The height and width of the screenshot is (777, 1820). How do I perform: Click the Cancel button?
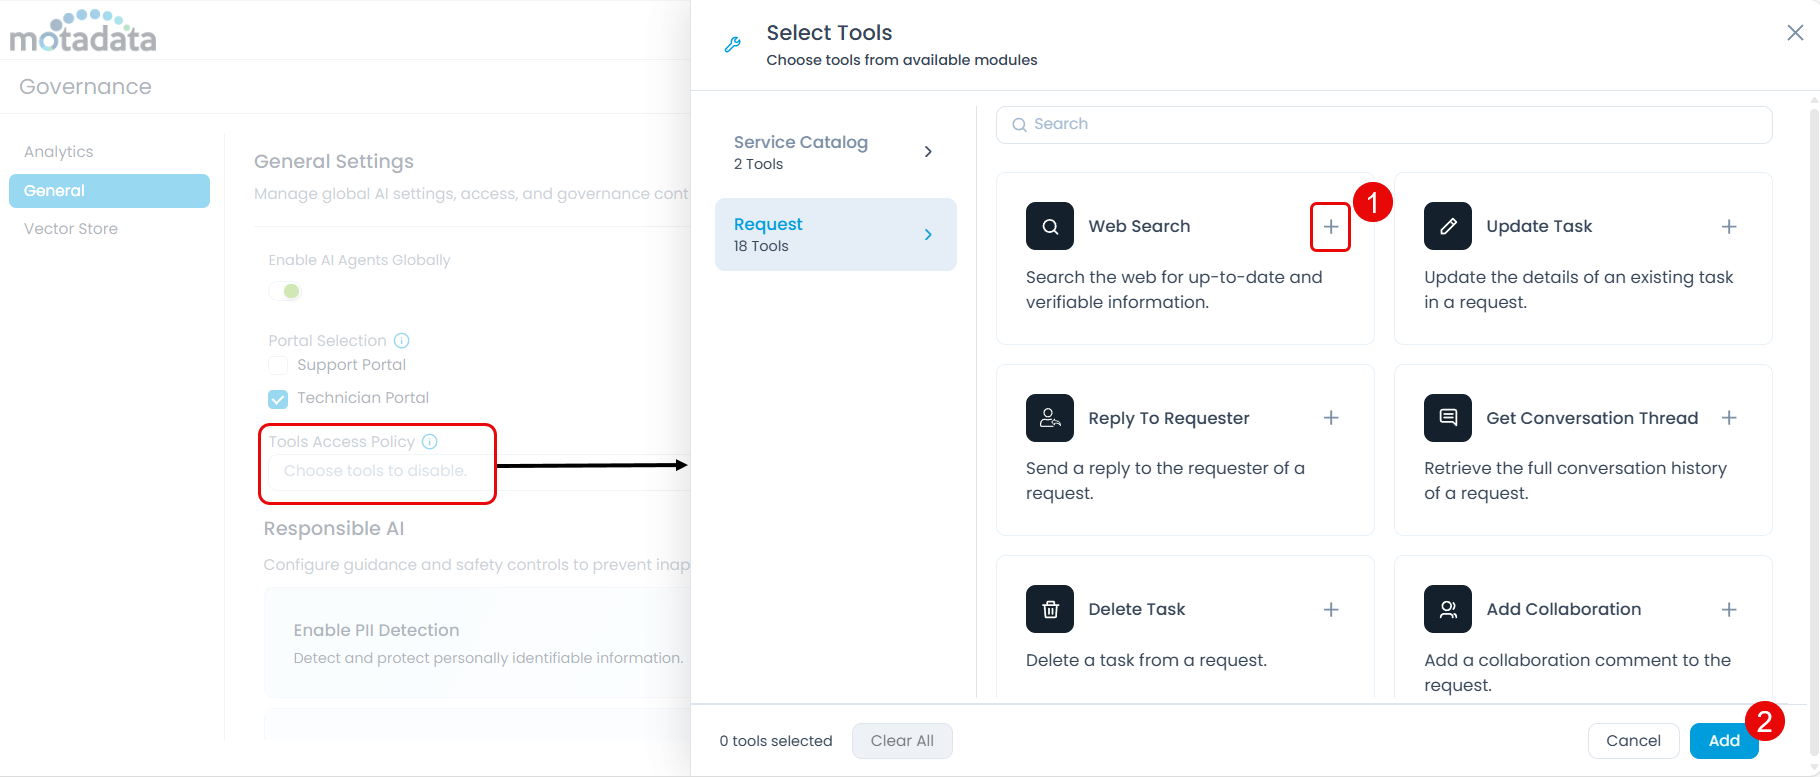pos(1632,741)
